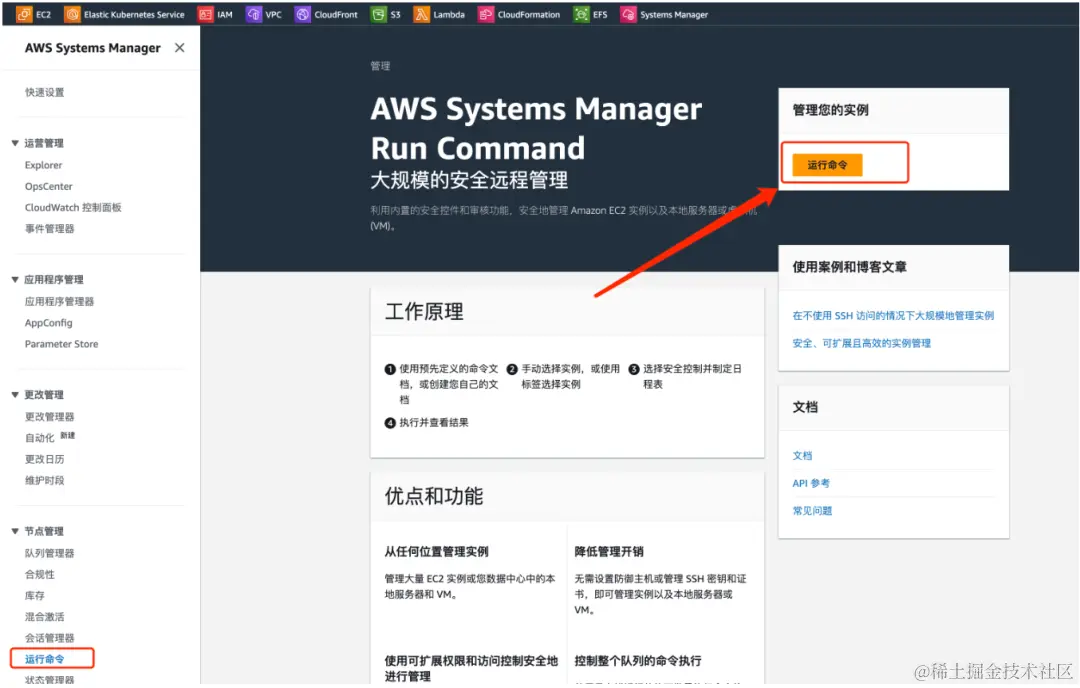Open 混合激活
The height and width of the screenshot is (688, 1080).
tap(45, 617)
